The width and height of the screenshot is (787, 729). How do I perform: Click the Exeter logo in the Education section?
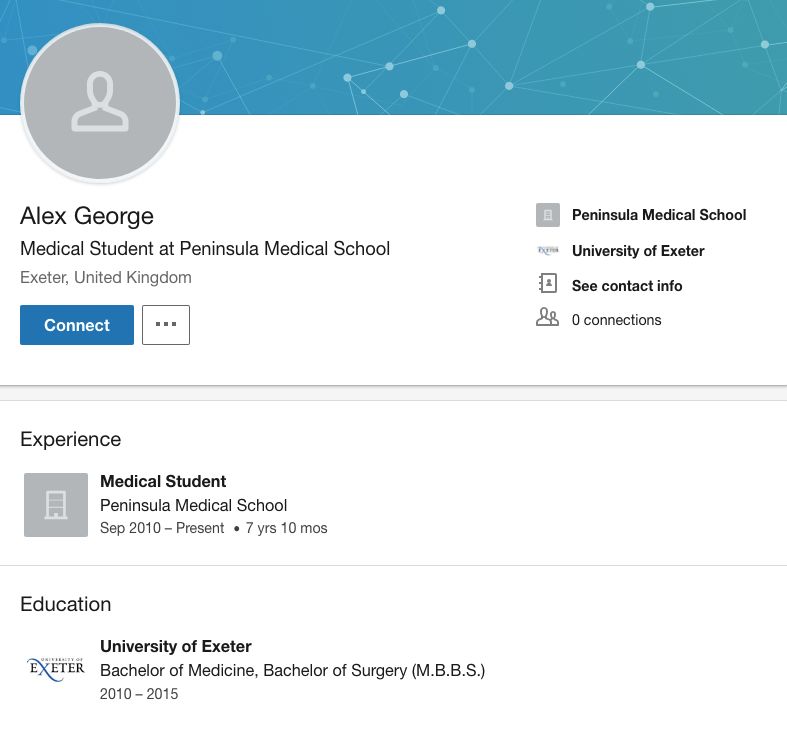56,669
